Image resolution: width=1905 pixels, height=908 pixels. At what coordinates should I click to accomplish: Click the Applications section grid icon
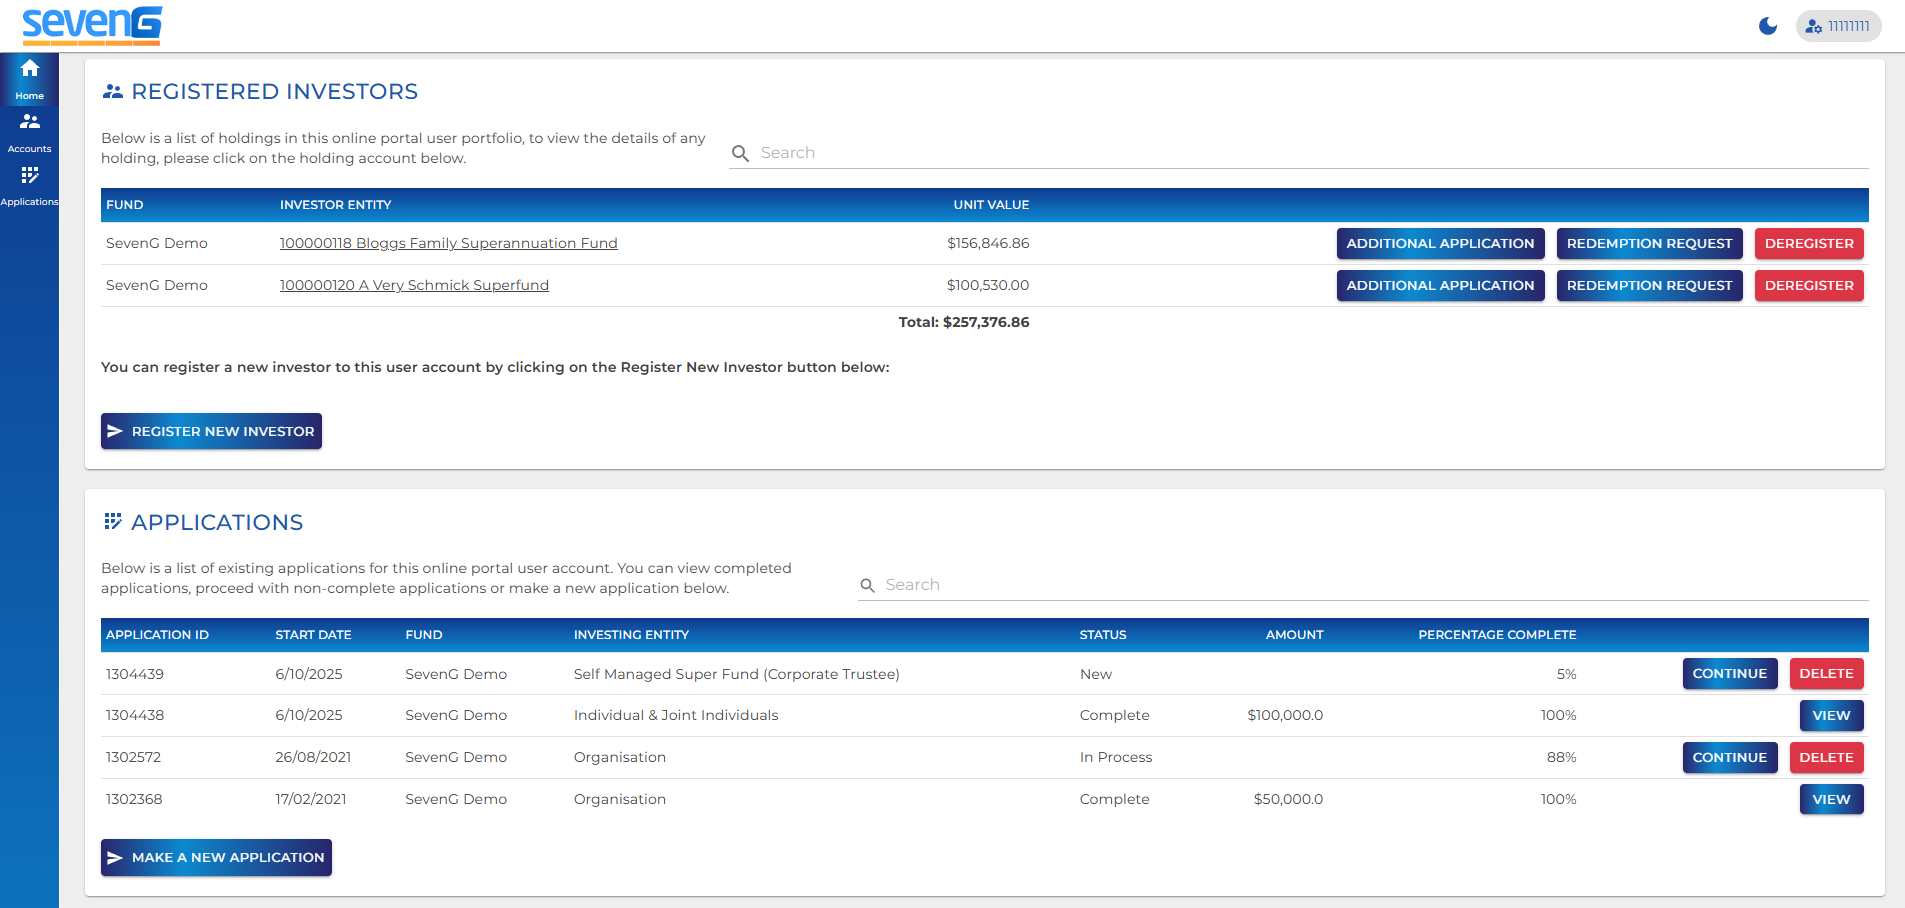click(113, 520)
